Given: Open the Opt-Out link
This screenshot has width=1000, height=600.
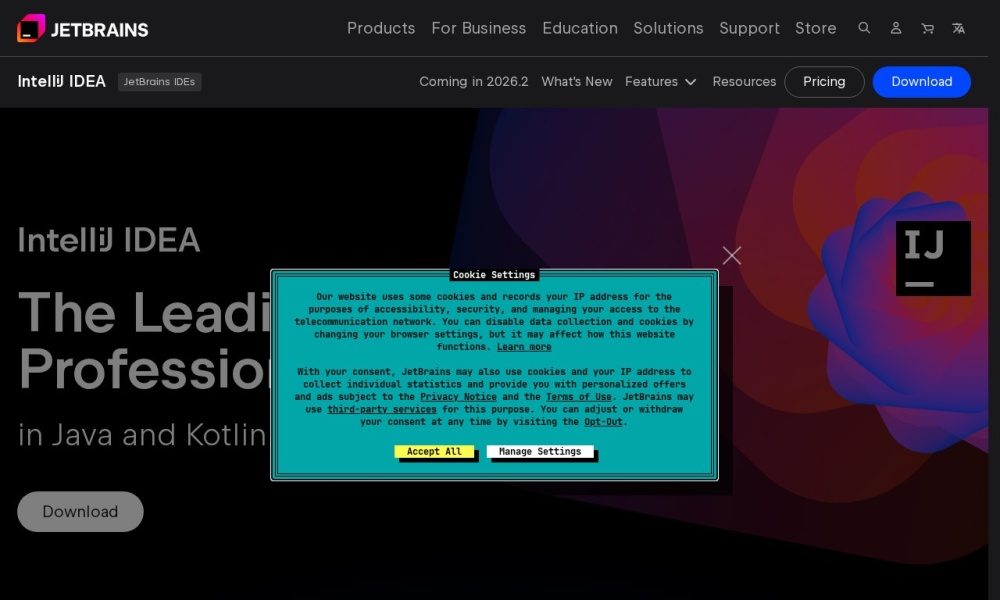Looking at the screenshot, I should [603, 421].
